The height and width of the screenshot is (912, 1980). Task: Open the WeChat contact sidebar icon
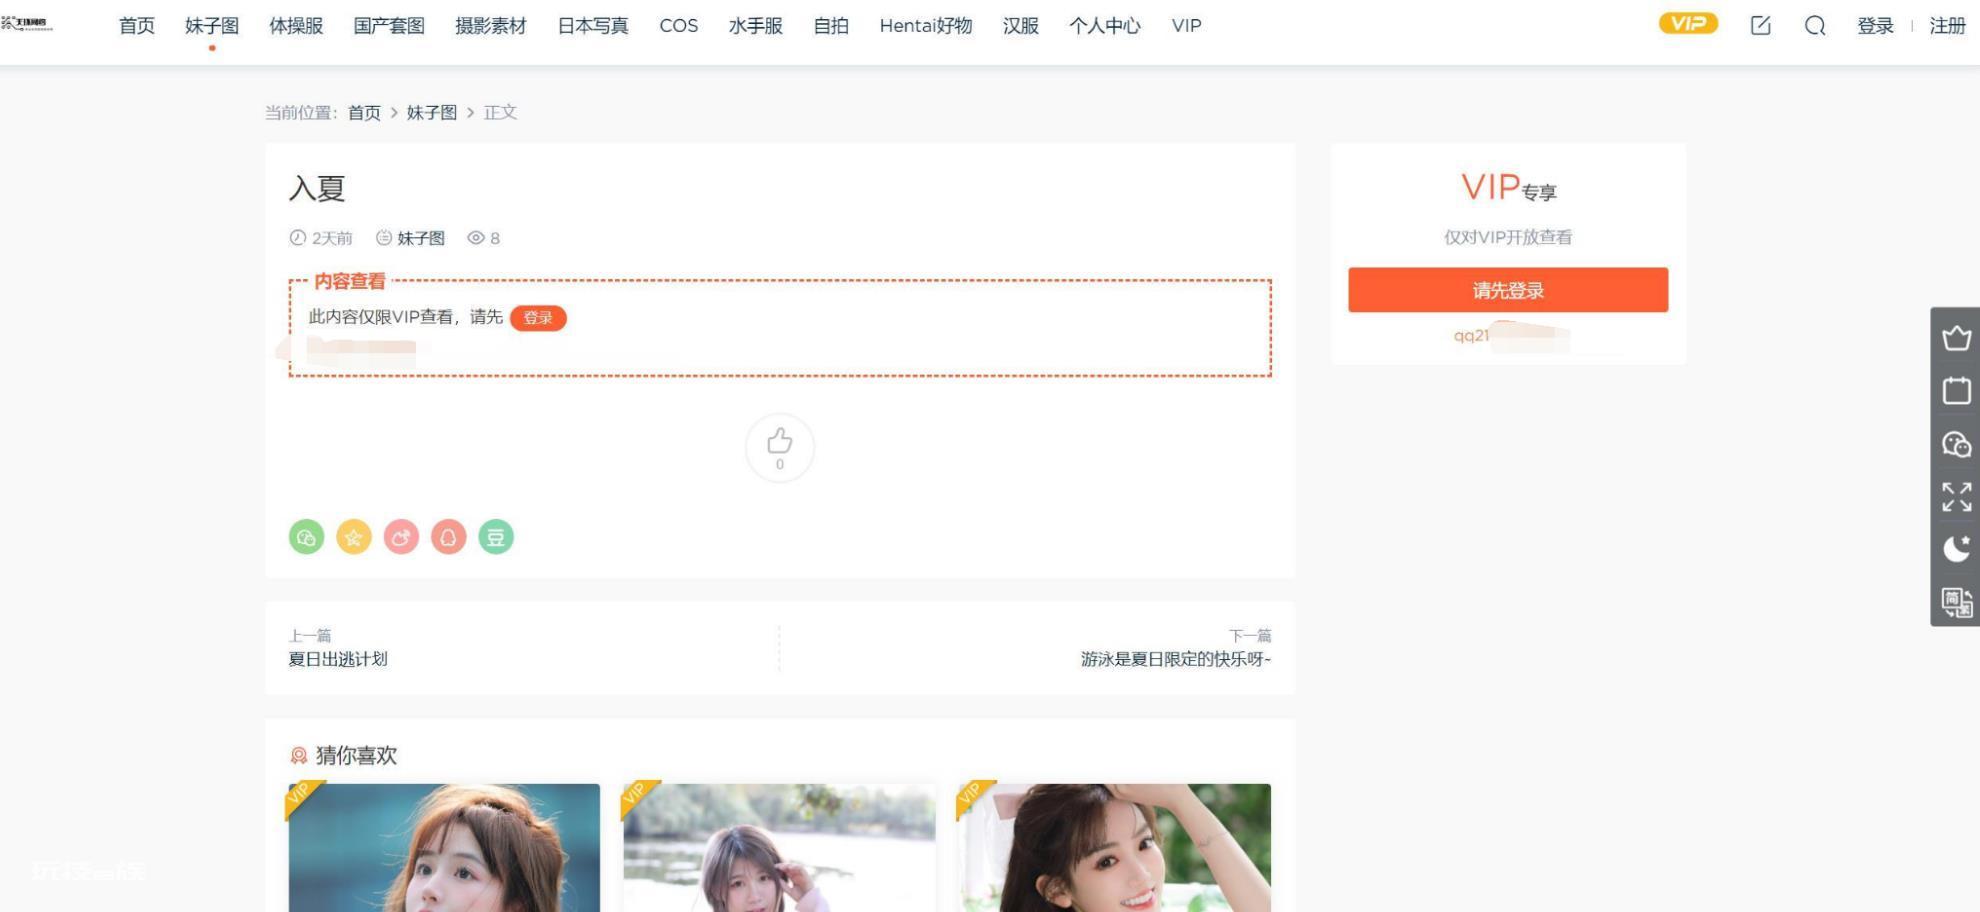(1956, 443)
